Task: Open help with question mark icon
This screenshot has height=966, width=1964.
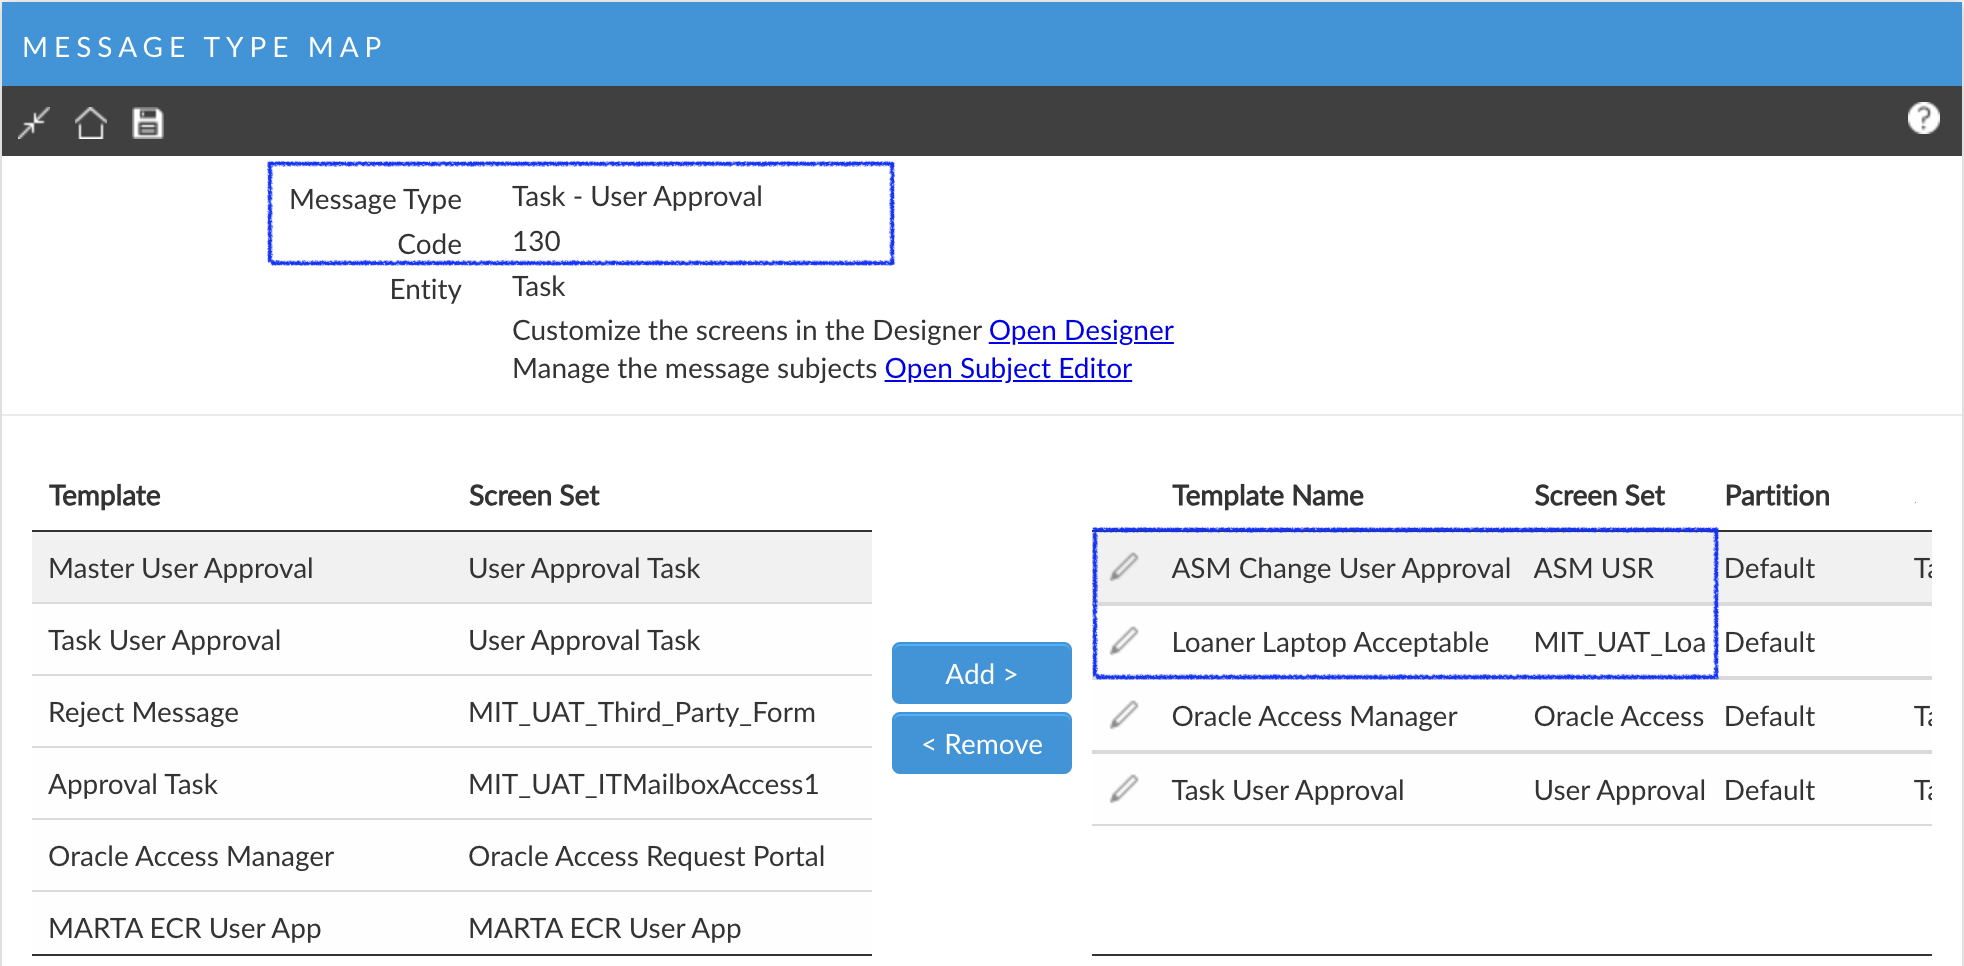Action: 1923,119
